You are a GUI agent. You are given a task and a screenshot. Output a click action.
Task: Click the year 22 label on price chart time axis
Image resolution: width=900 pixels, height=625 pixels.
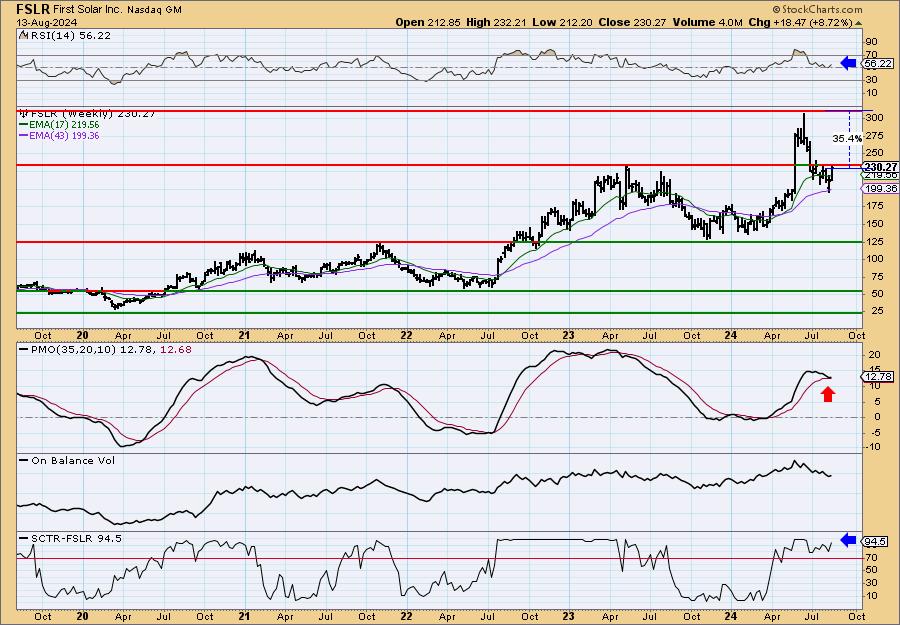coord(405,335)
